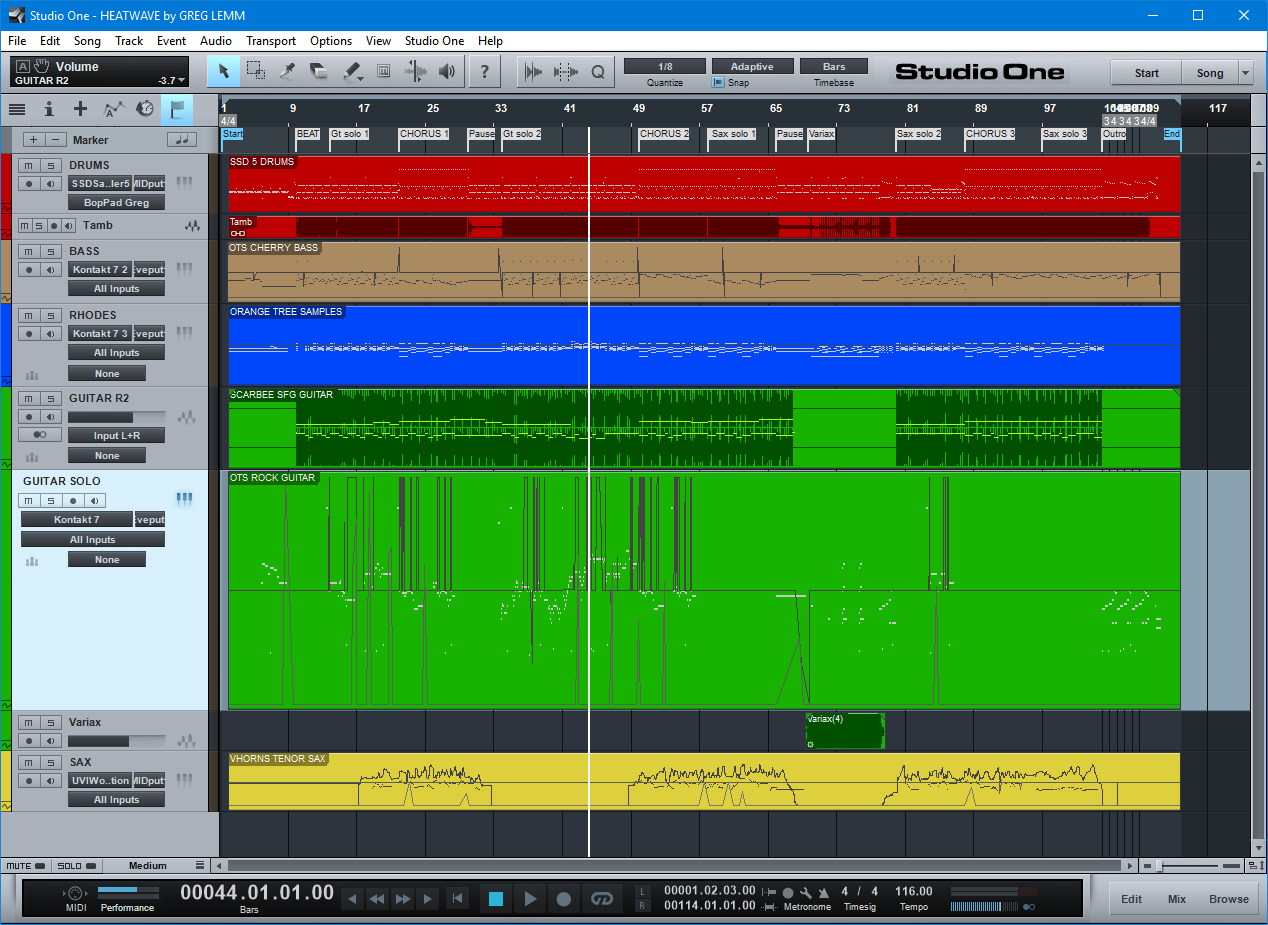Select the Range tool
The width and height of the screenshot is (1268, 925).
click(x=256, y=71)
